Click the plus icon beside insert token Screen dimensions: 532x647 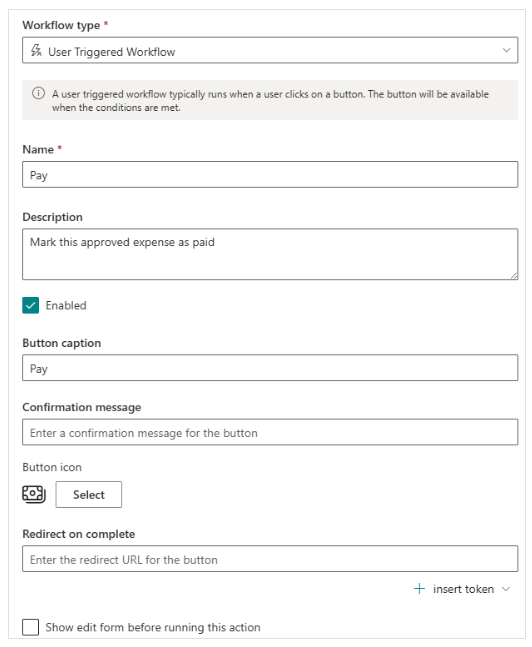(419, 588)
